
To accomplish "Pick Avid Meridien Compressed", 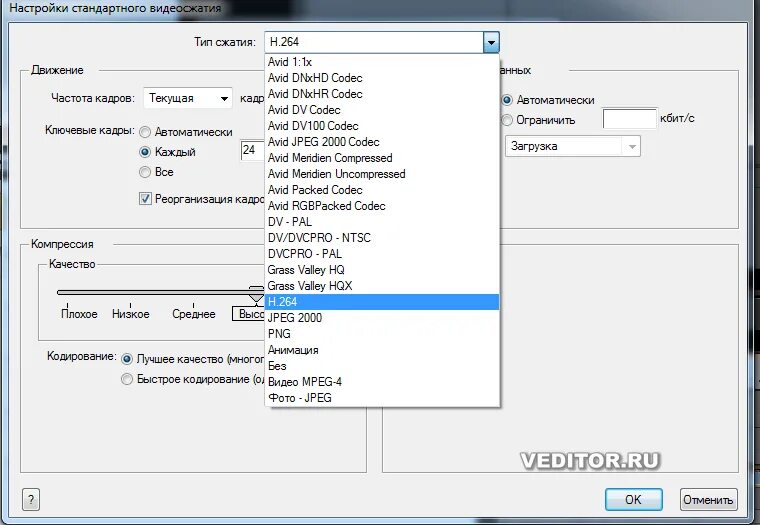I will click(x=382, y=158).
